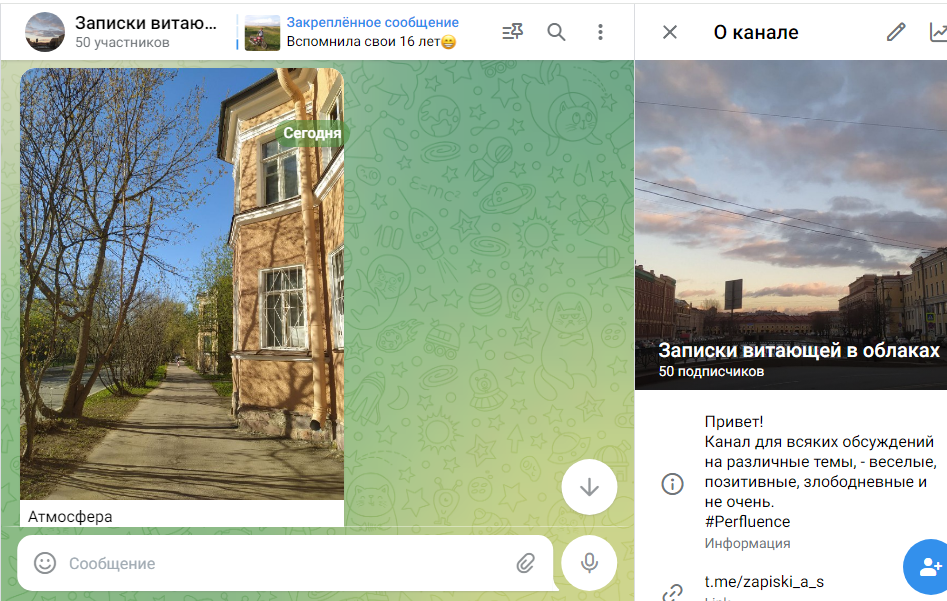Click the link chain icon beside the channel URL

pos(673,593)
